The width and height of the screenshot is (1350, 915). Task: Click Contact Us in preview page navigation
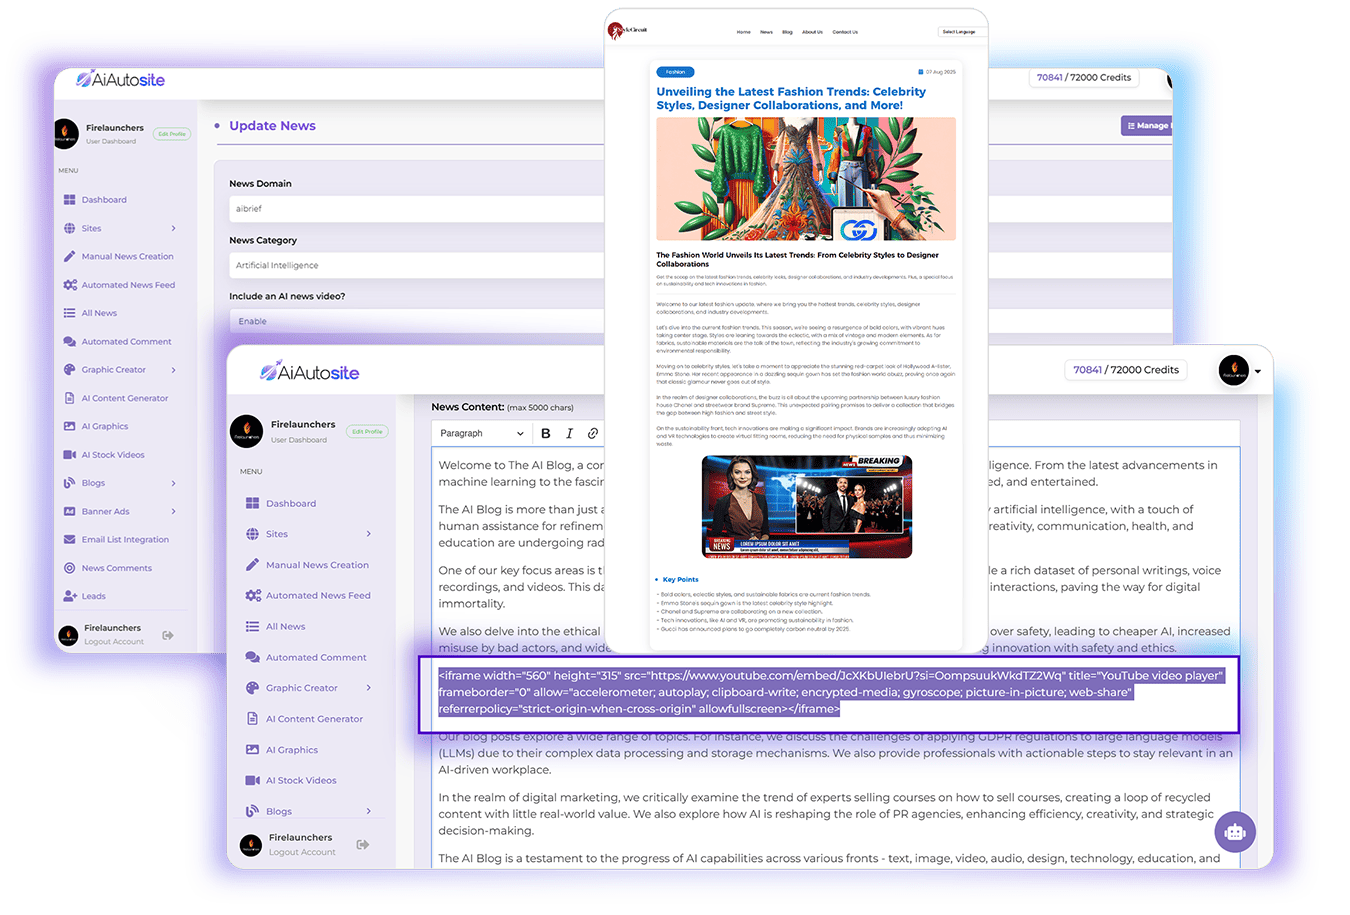(845, 32)
